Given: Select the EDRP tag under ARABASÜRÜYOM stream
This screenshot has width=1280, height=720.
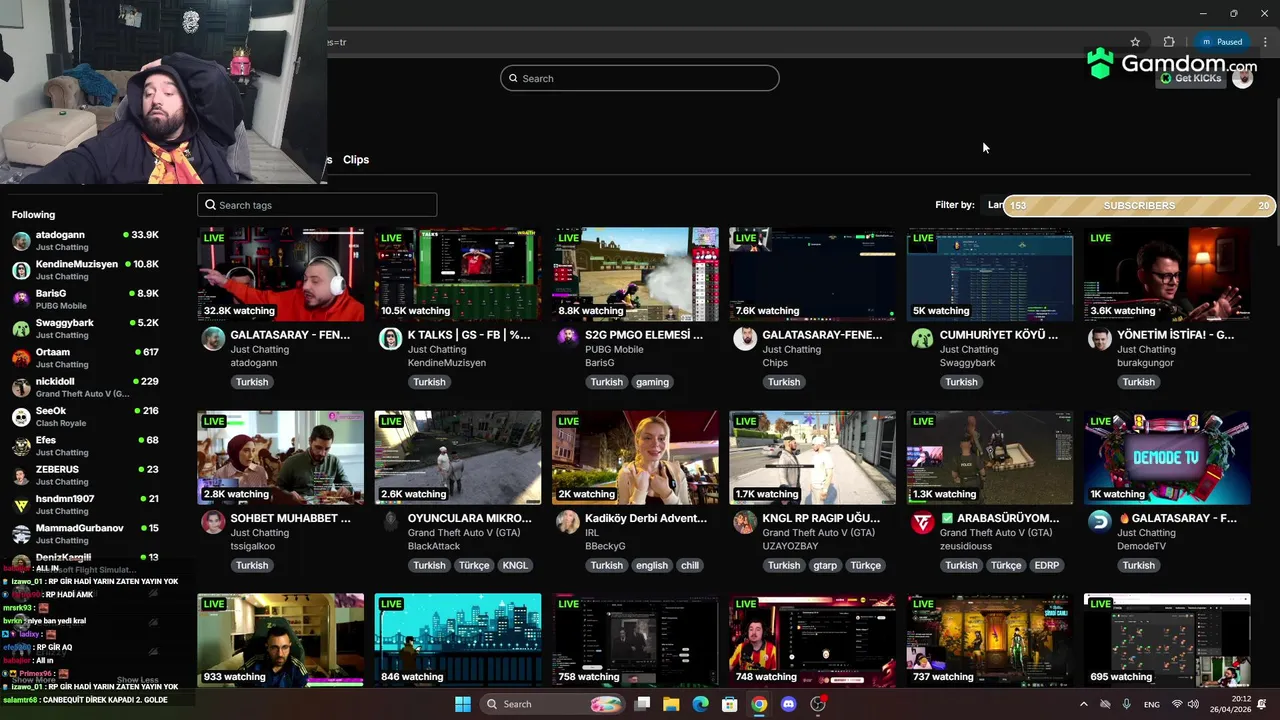Looking at the screenshot, I should 1047,565.
